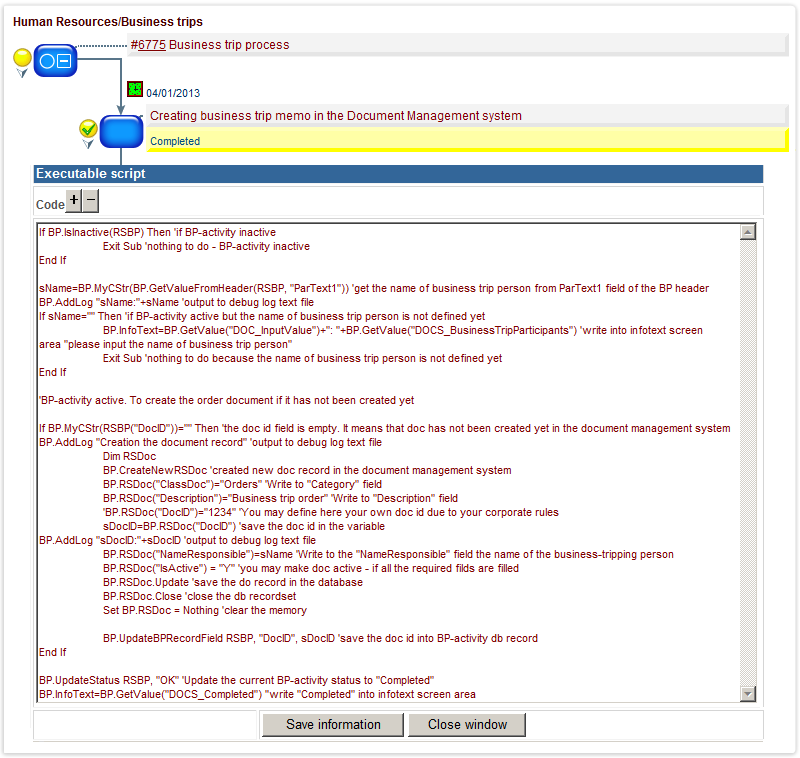Click the Business trip process title
800x758 pixels.
click(x=229, y=45)
